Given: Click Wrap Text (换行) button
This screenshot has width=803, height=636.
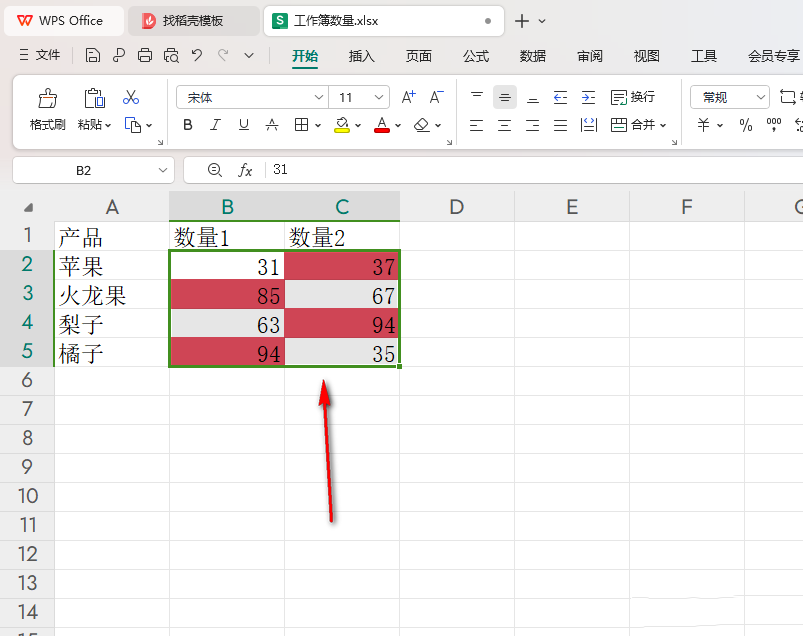Looking at the screenshot, I should (633, 97).
